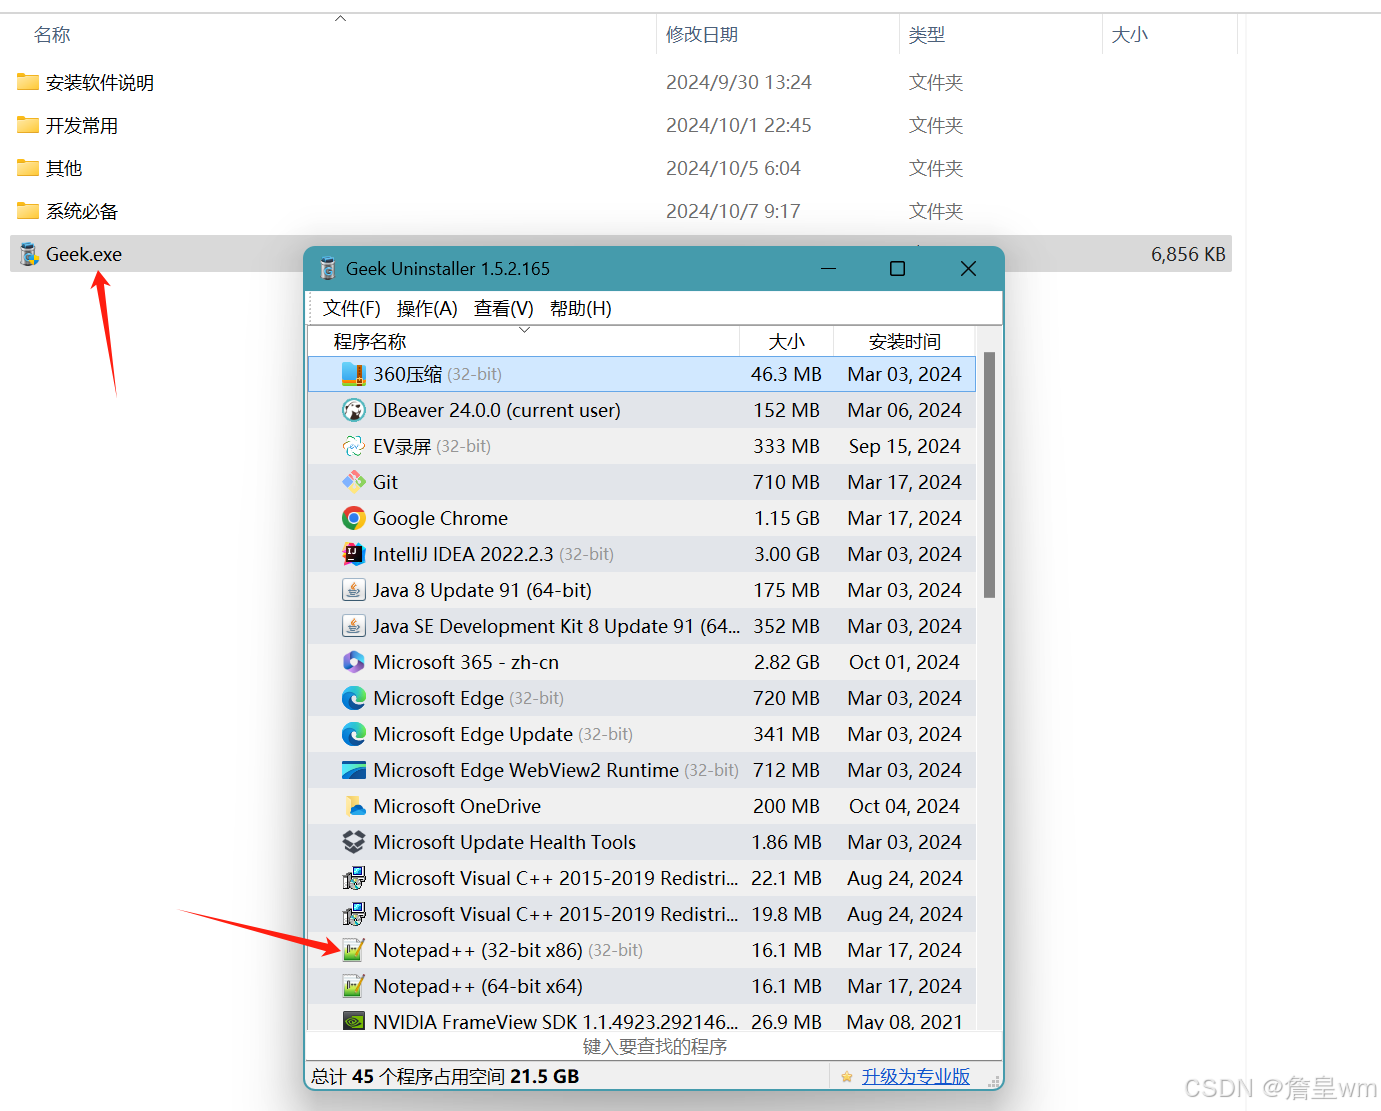Open the 查看(V) menu

[504, 309]
